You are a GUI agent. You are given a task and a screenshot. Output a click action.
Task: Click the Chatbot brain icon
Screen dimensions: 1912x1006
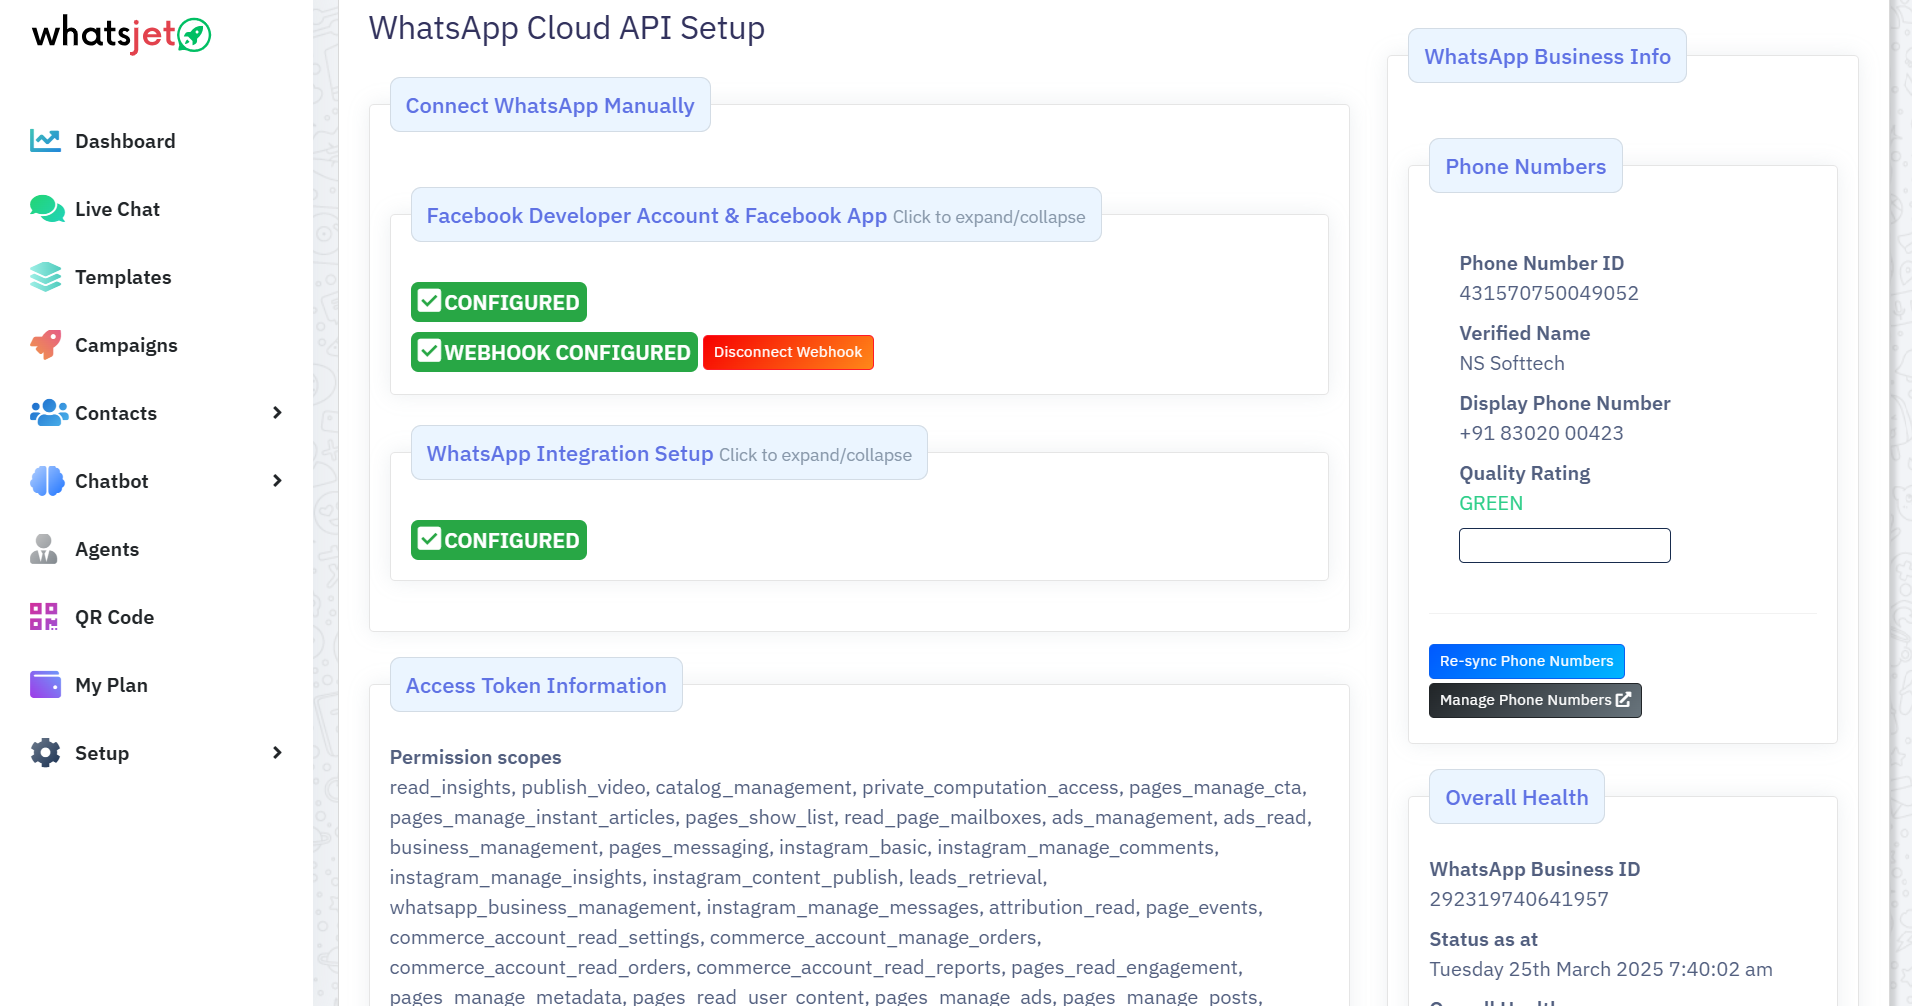click(x=47, y=481)
